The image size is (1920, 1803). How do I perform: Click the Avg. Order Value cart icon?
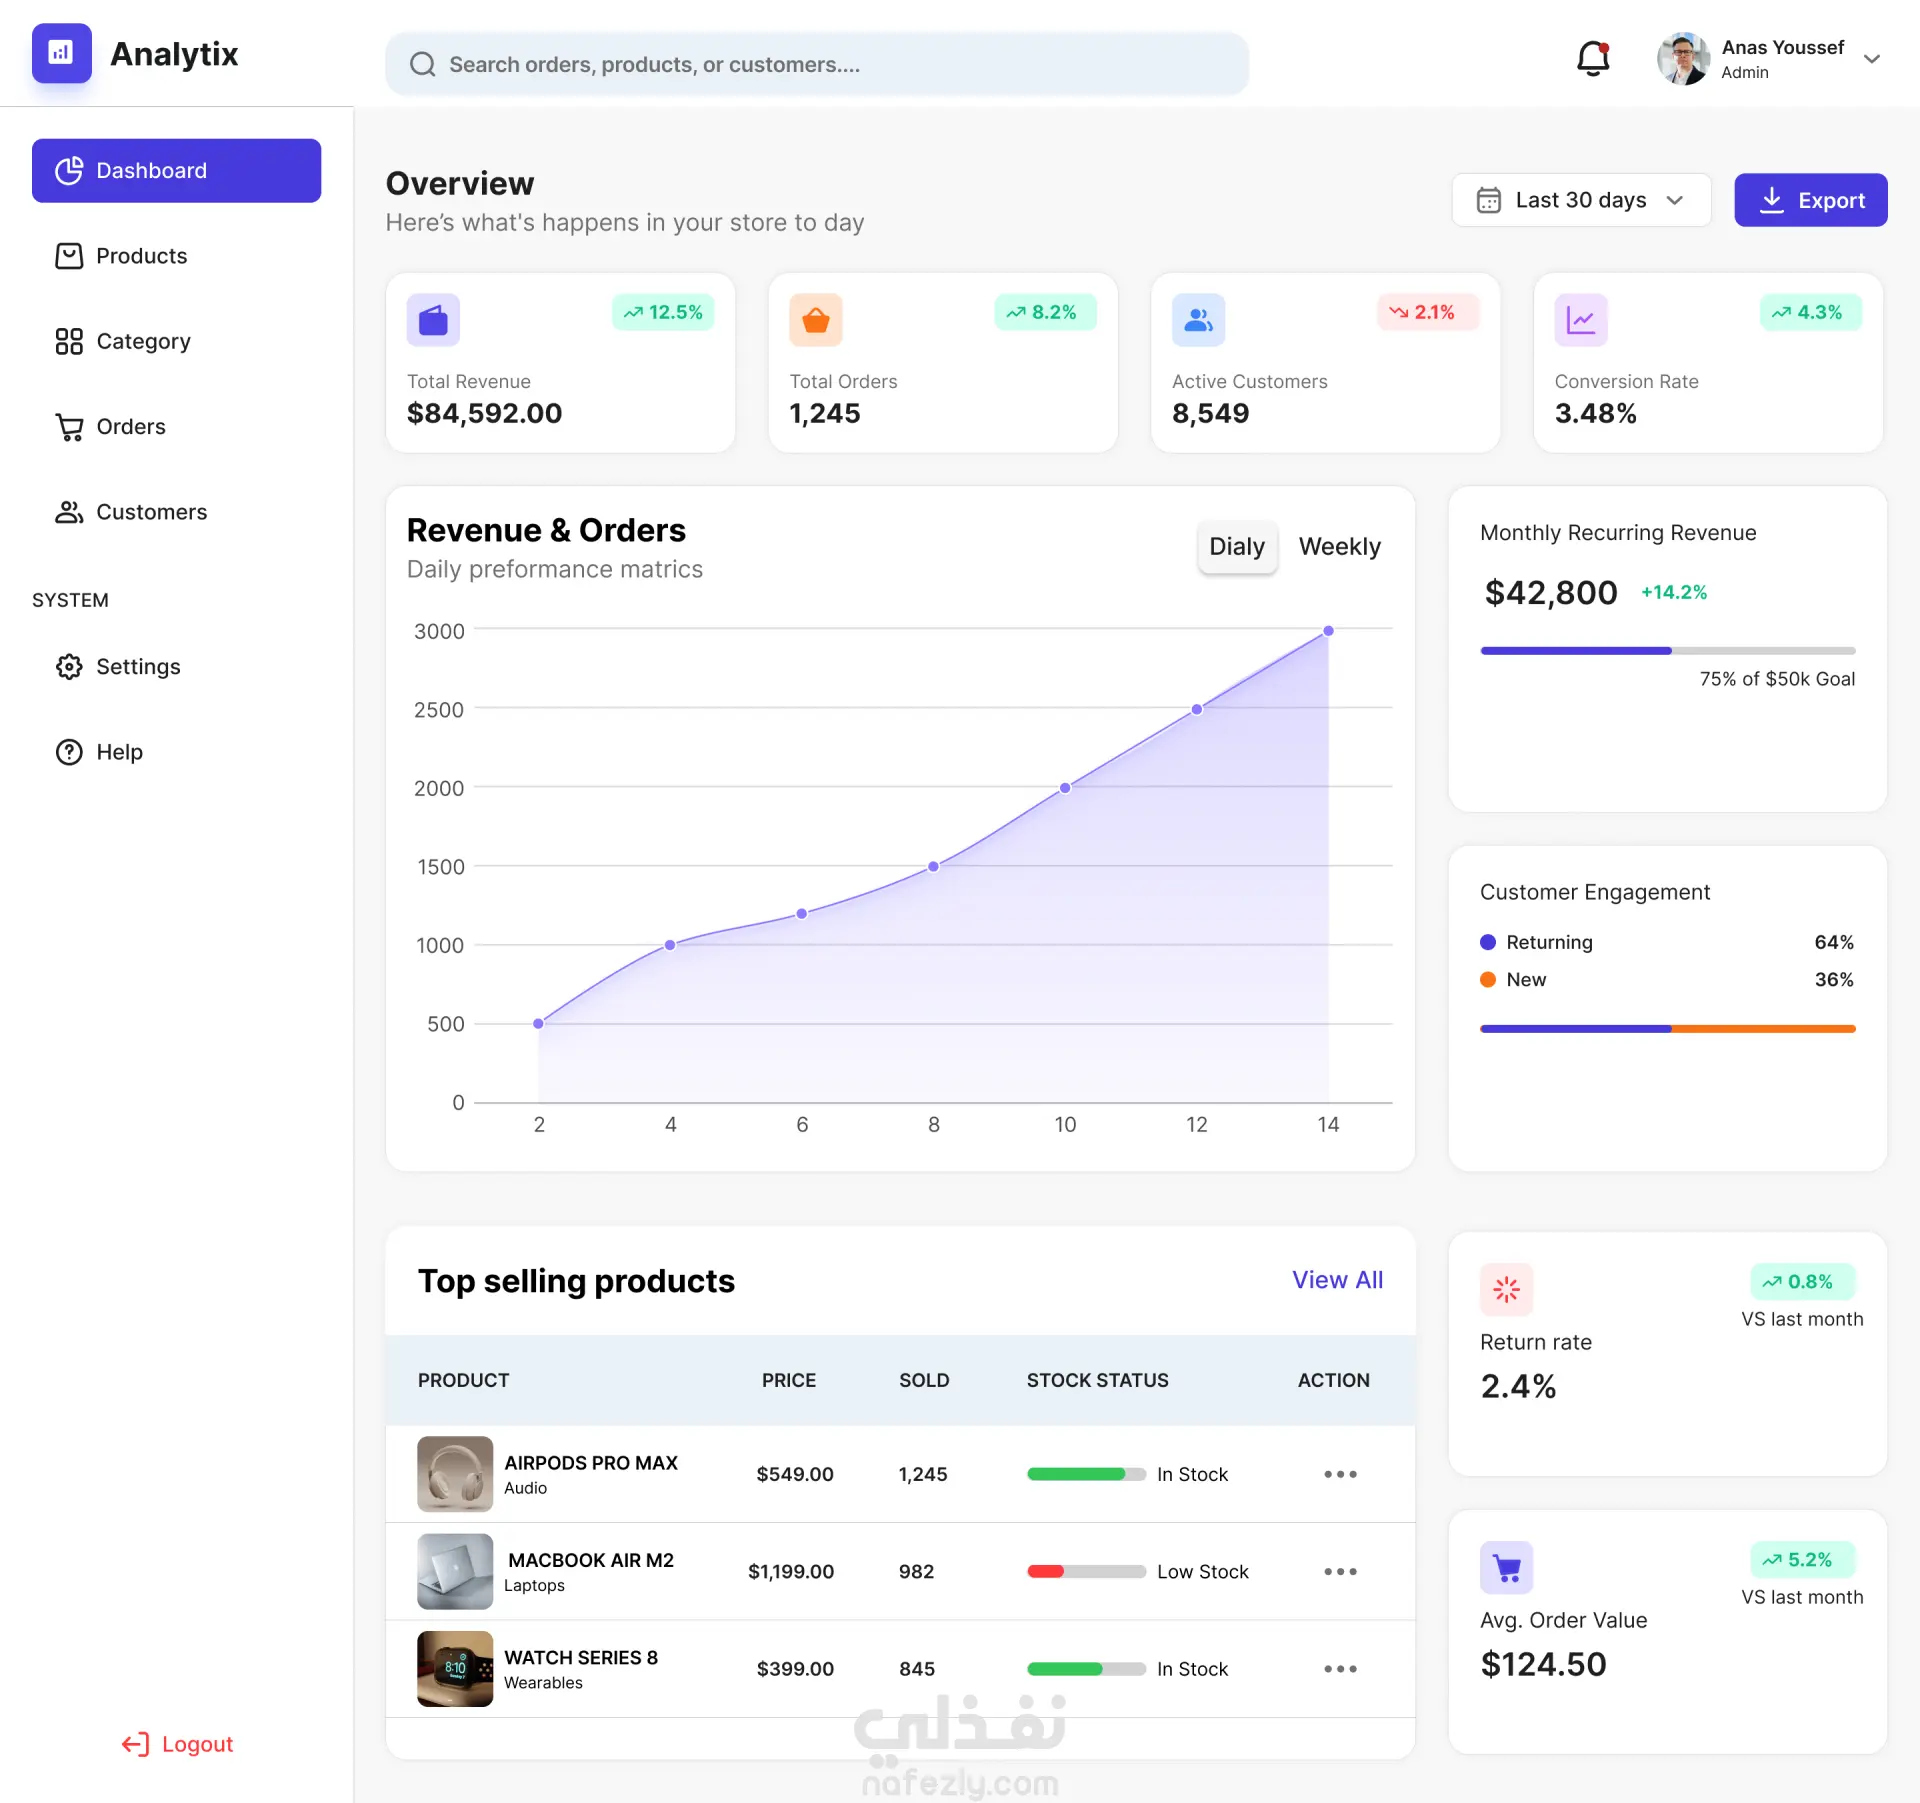[x=1507, y=1567]
